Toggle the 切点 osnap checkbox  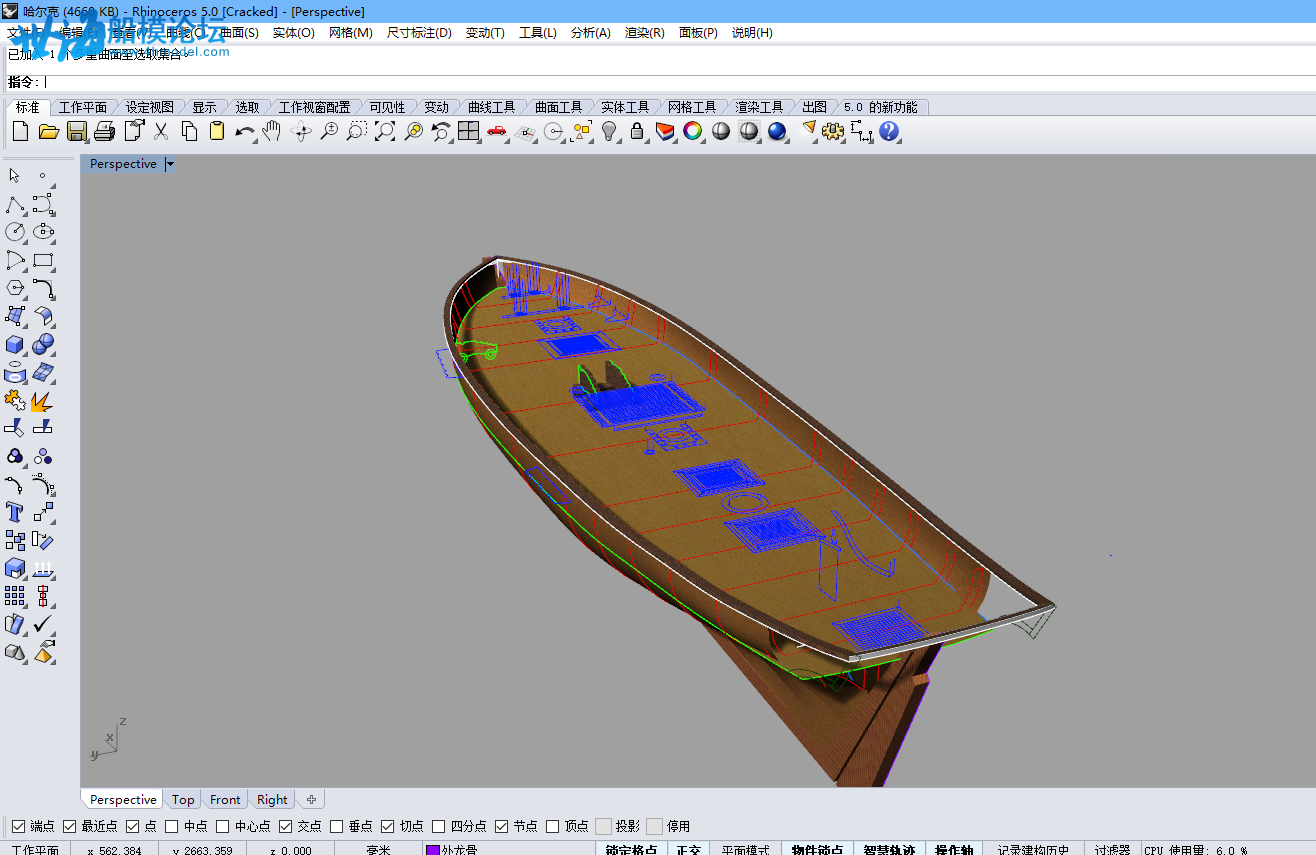(x=388, y=826)
